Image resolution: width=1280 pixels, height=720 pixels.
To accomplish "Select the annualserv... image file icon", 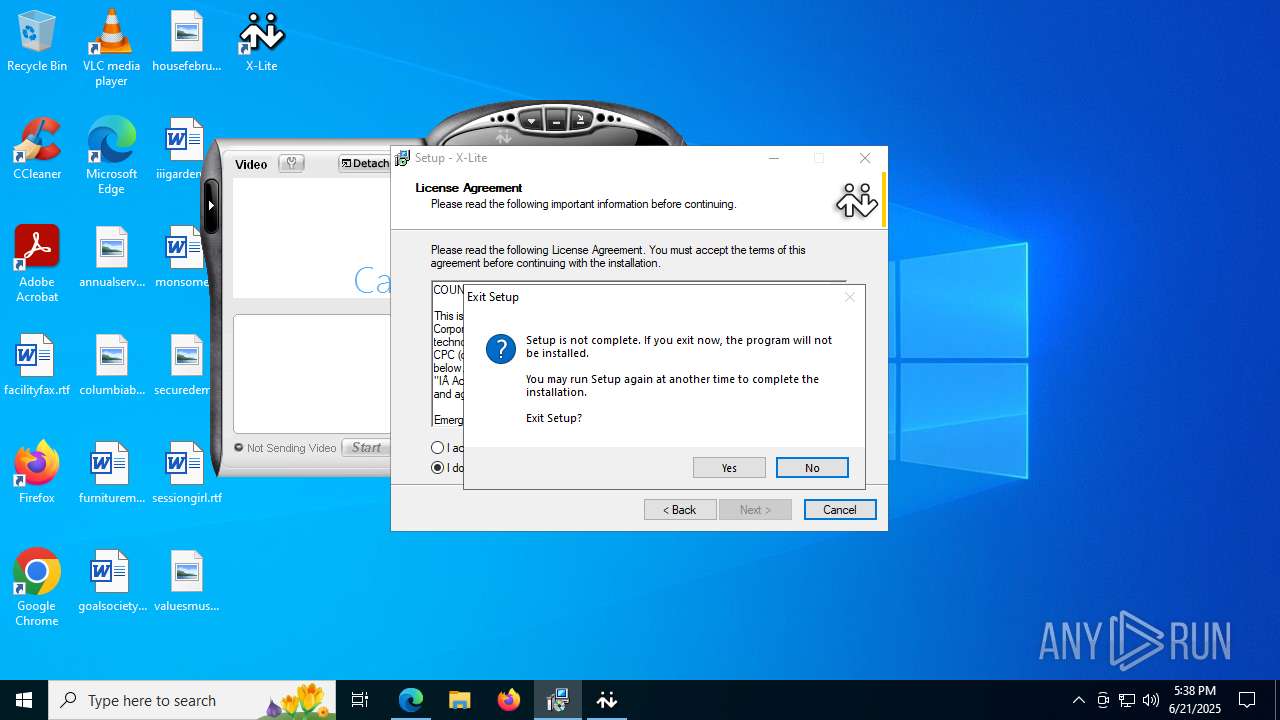I will coord(111,258).
